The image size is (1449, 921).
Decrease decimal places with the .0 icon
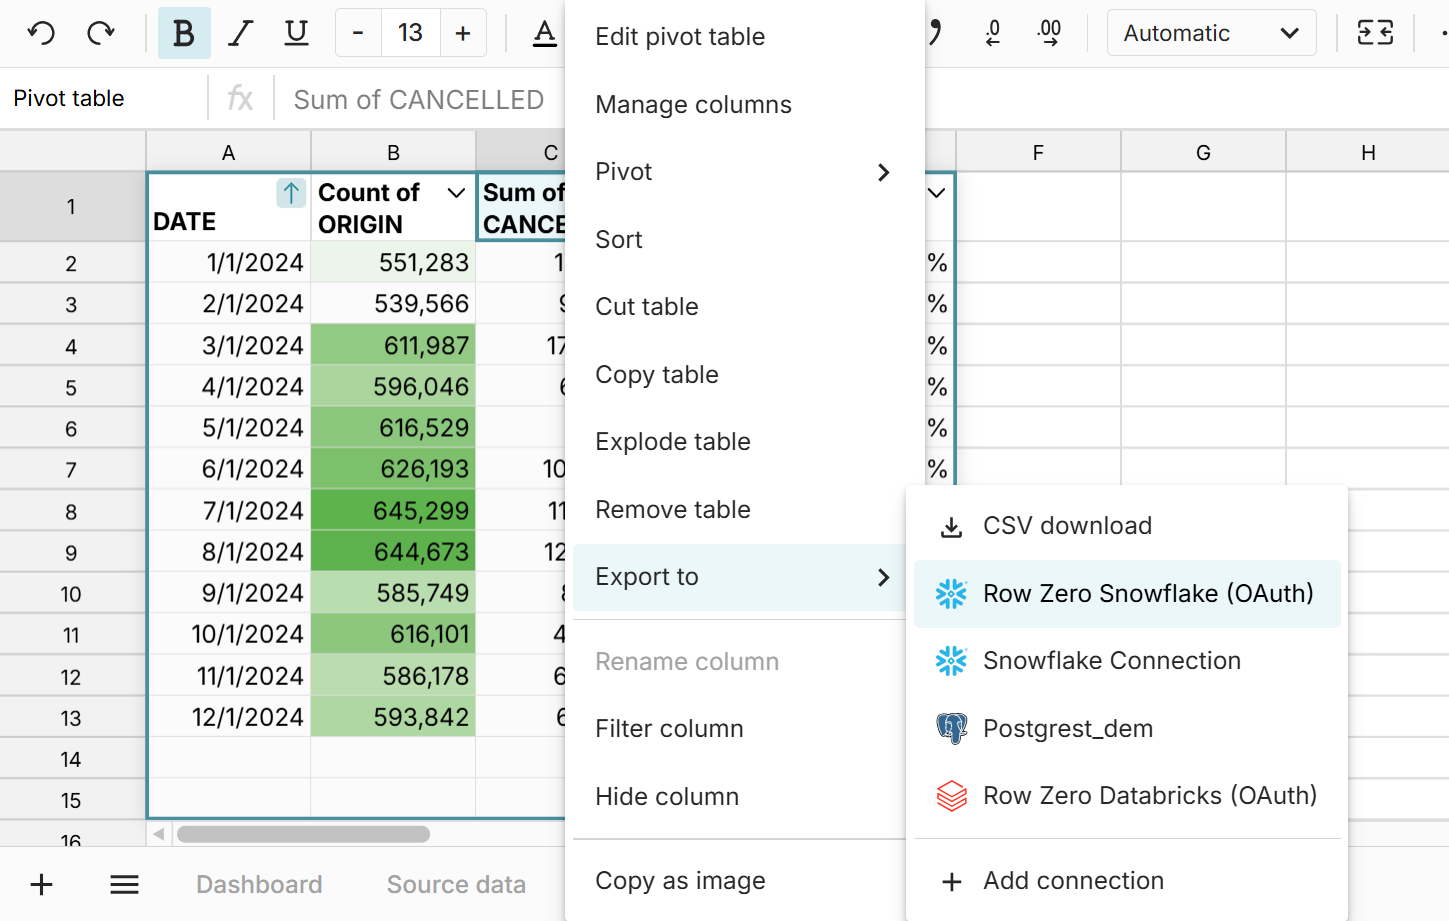click(992, 32)
